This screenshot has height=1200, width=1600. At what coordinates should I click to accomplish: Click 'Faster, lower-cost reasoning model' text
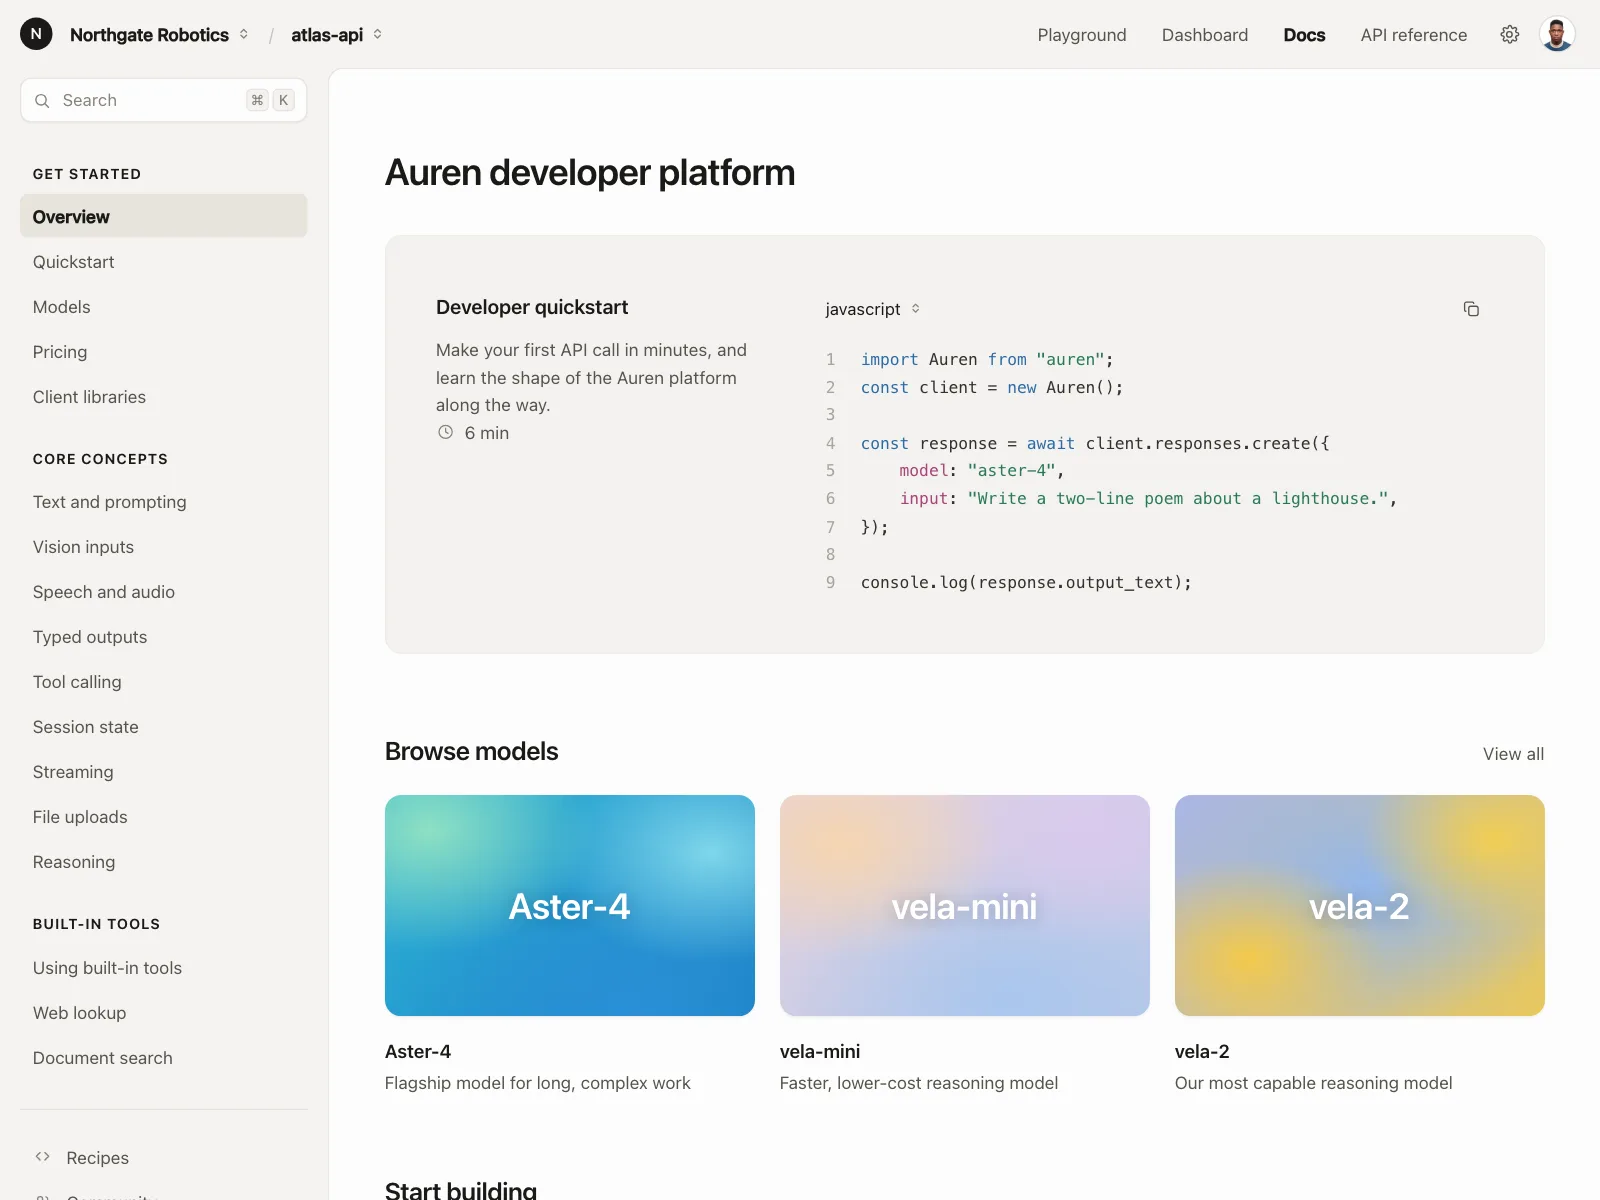(919, 1083)
